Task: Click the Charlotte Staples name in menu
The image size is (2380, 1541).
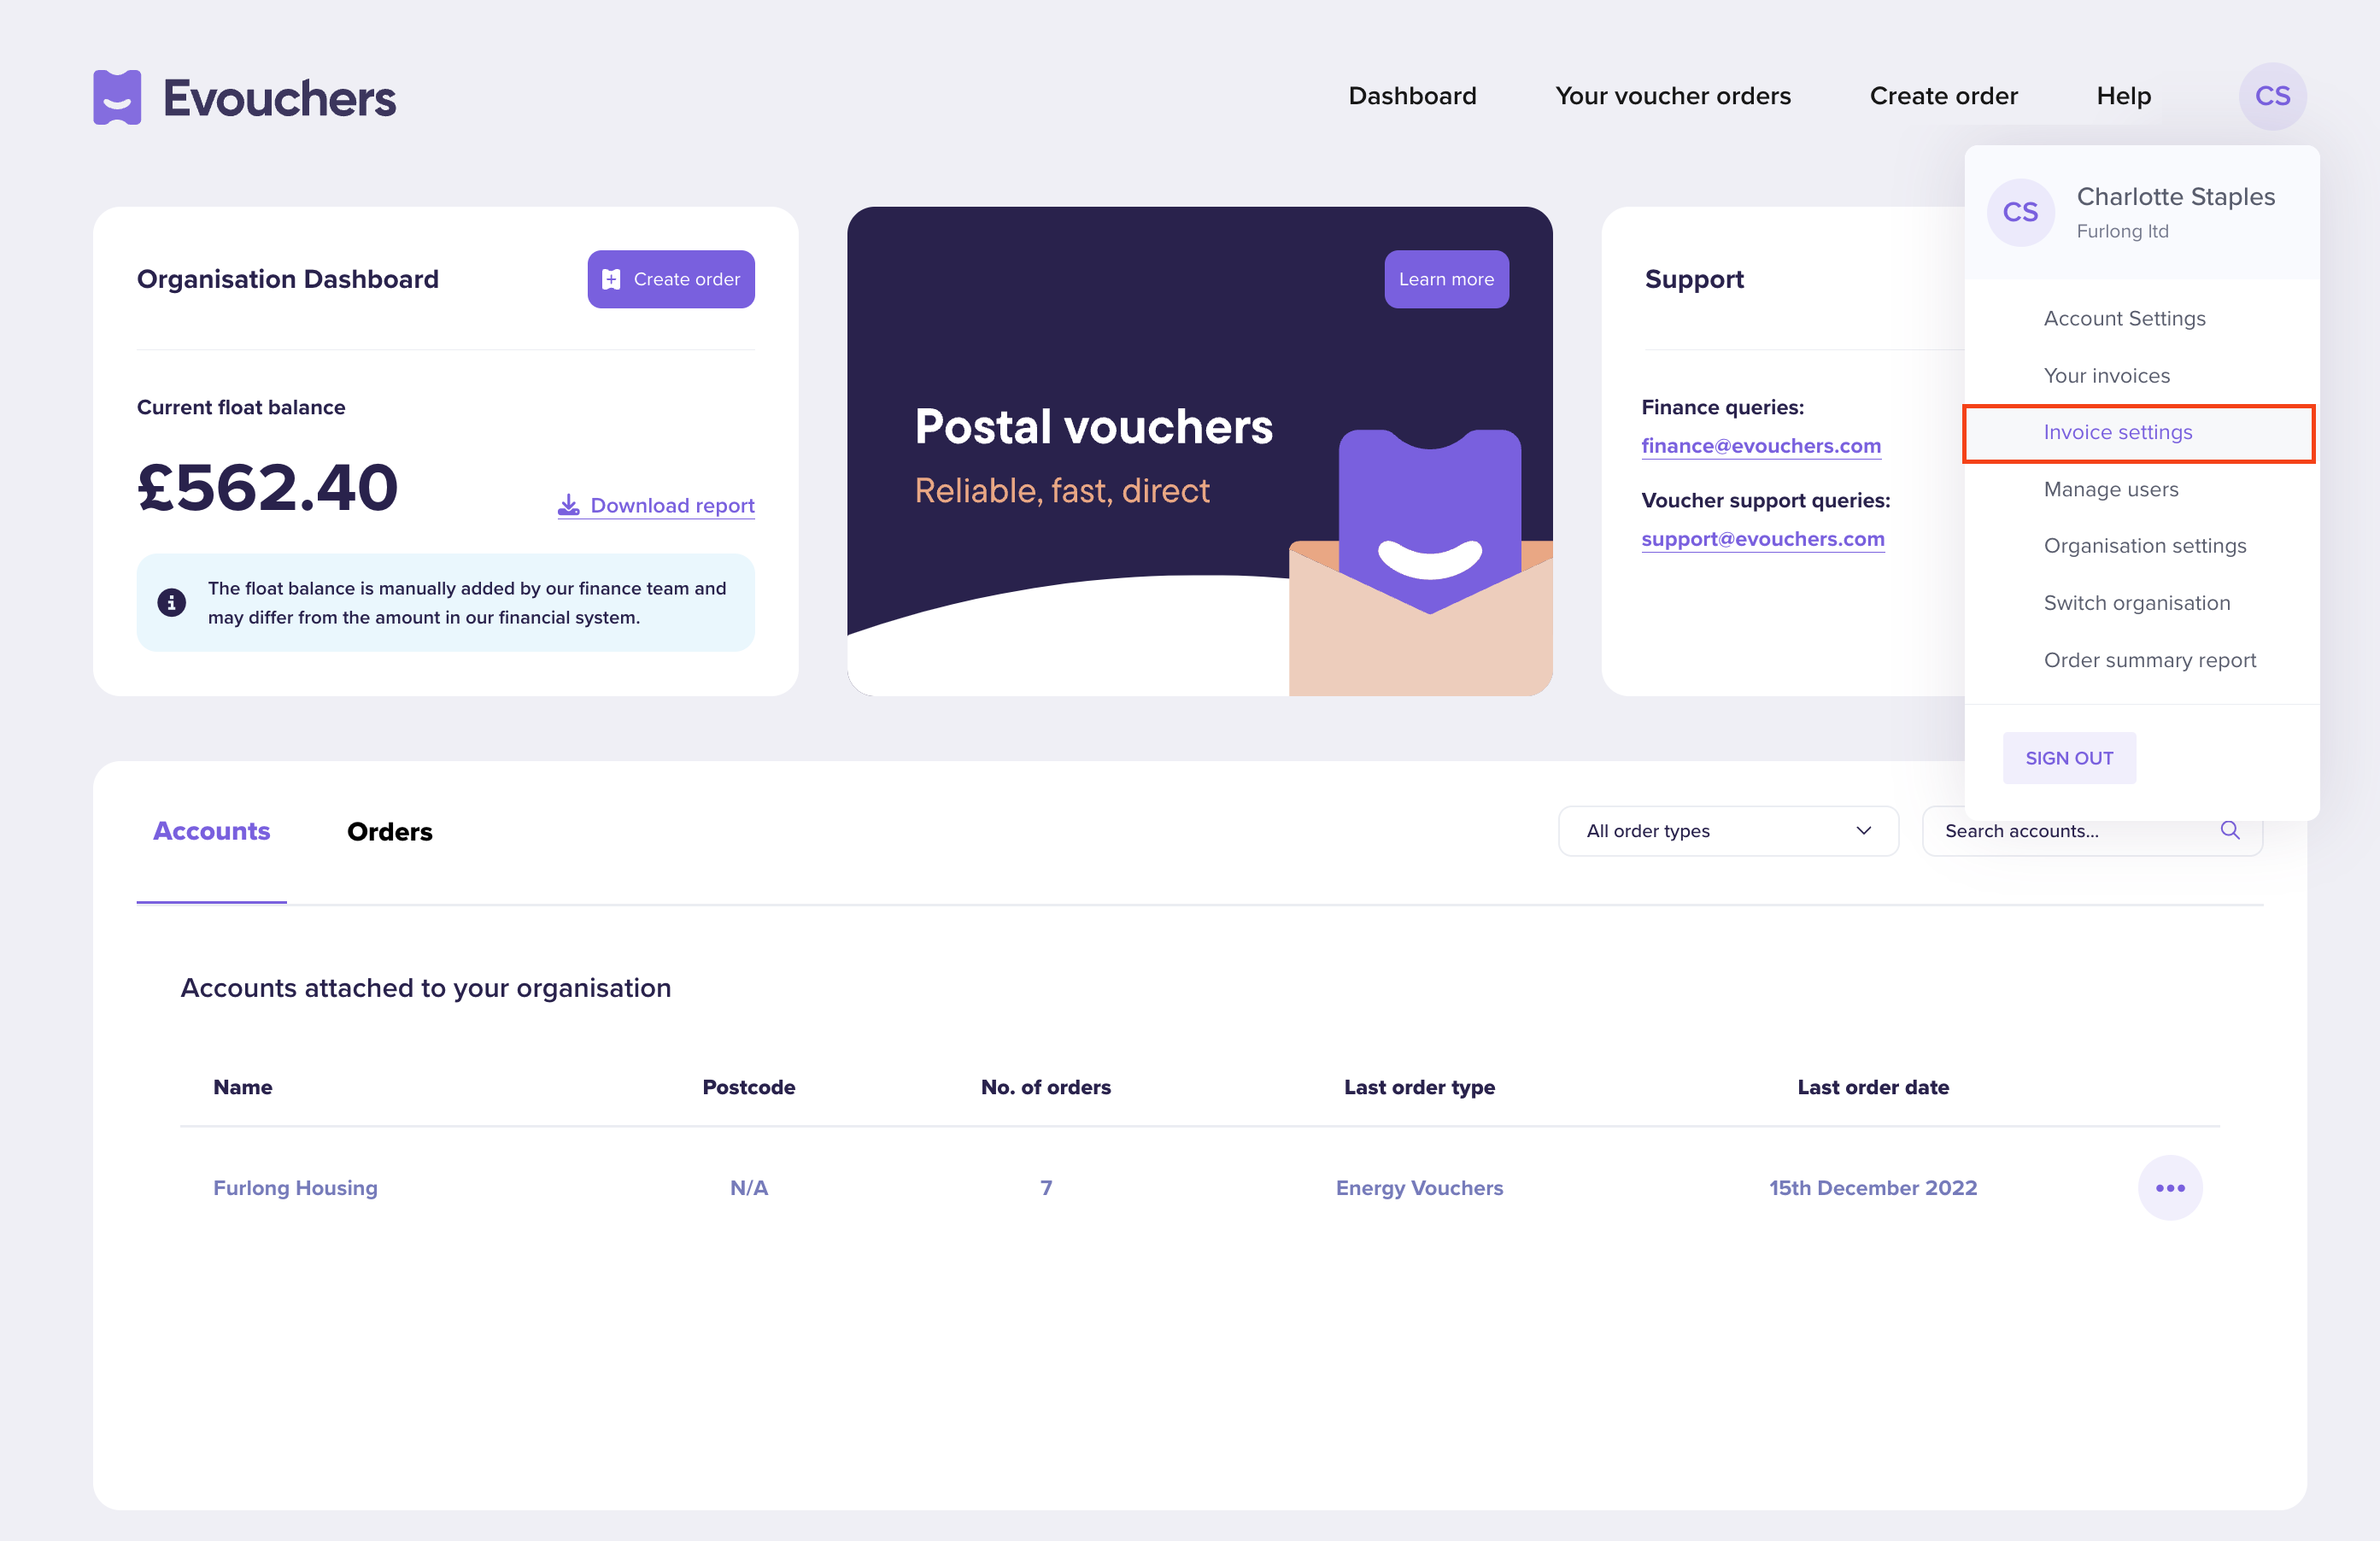Action: (x=2175, y=197)
